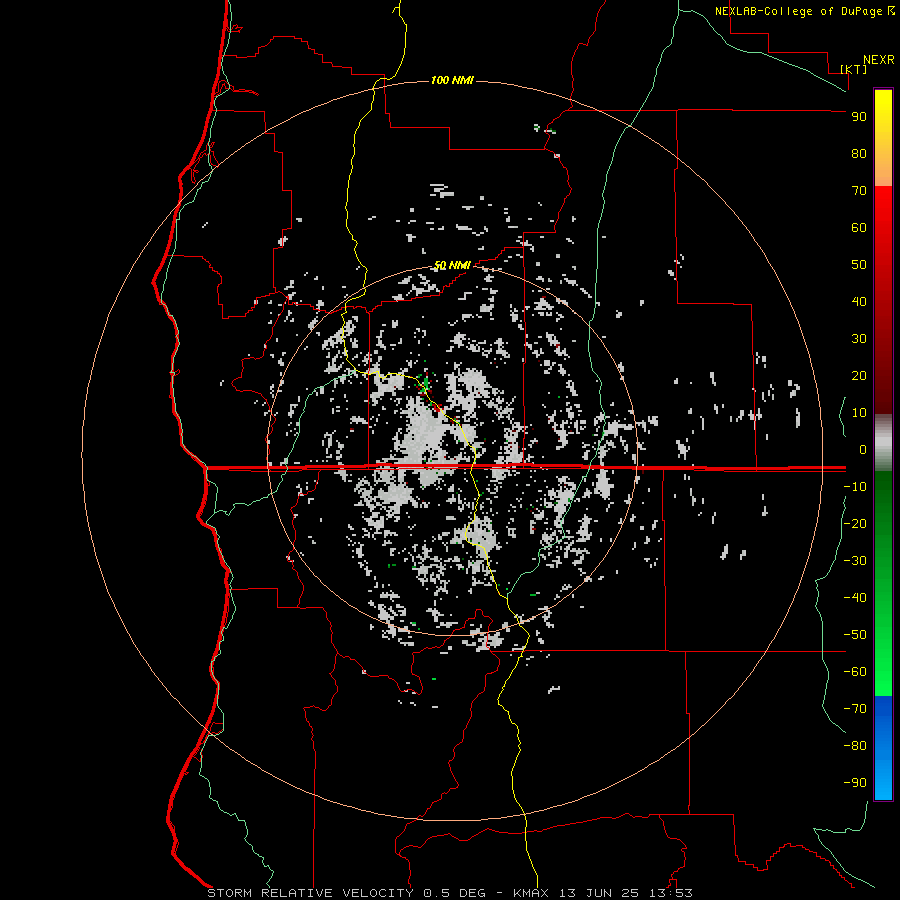Click the blue segment of the color bar
Viewport: 900px width, 900px height.
[883, 748]
